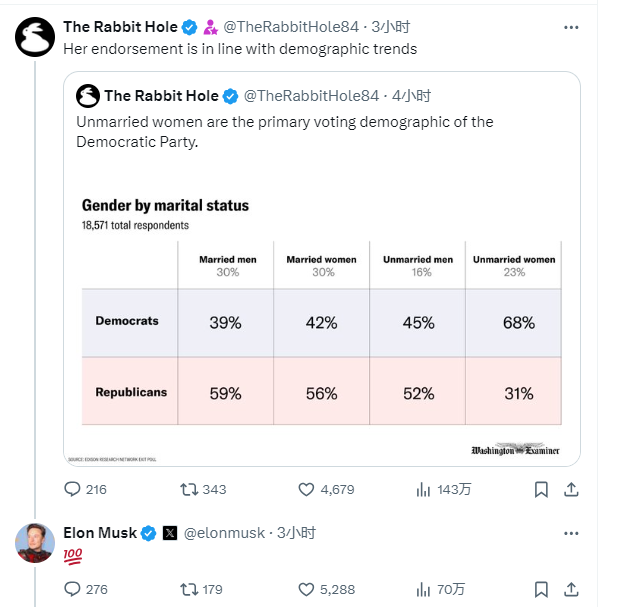Open the @elonmusk handle link

pos(224,533)
